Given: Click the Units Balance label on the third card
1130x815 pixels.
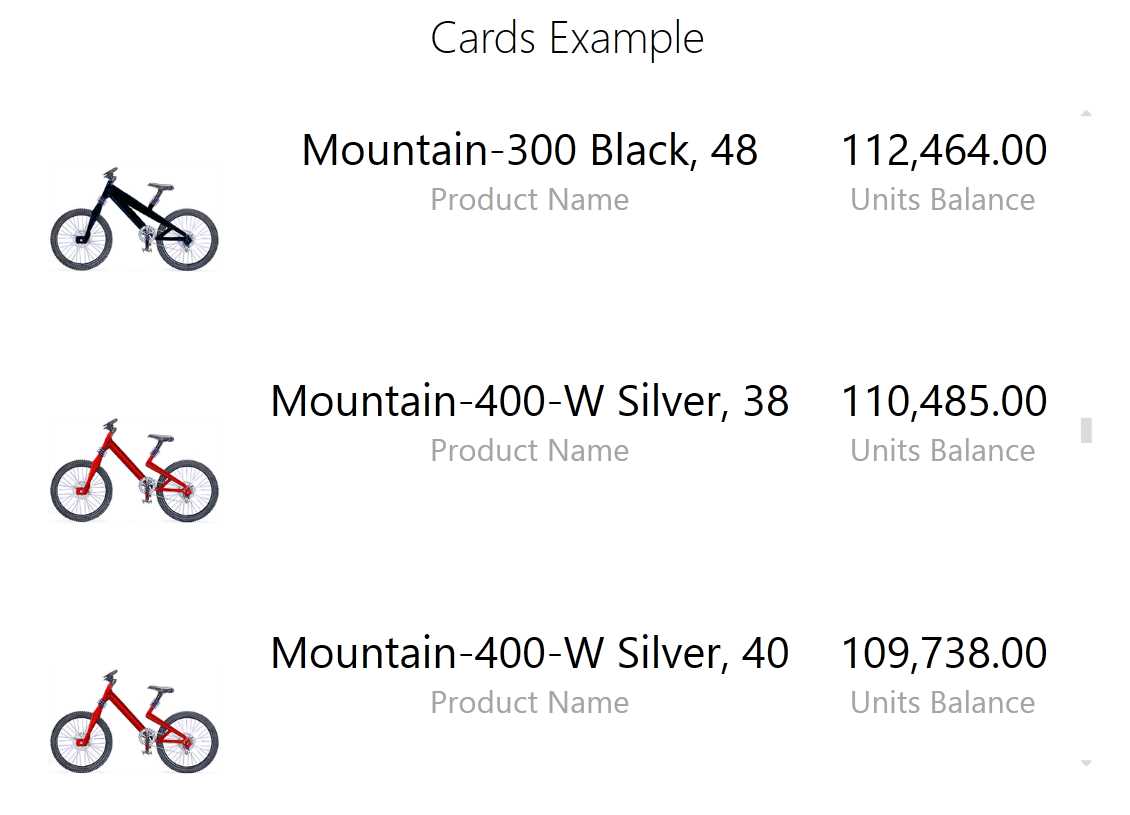Looking at the screenshot, I should pos(943,702).
